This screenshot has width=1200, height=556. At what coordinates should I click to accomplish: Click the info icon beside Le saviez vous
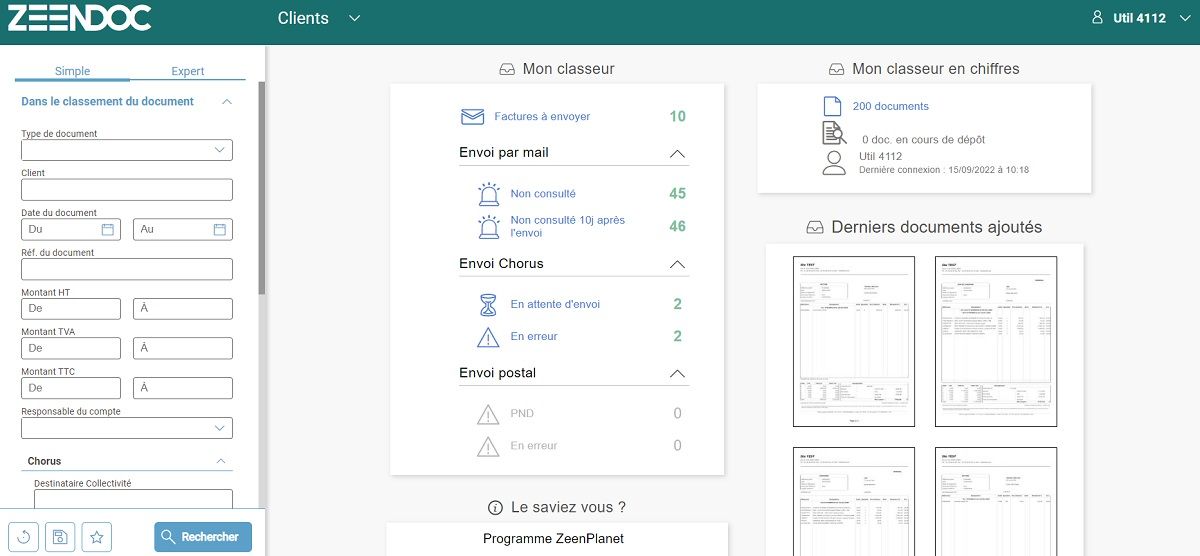point(494,508)
